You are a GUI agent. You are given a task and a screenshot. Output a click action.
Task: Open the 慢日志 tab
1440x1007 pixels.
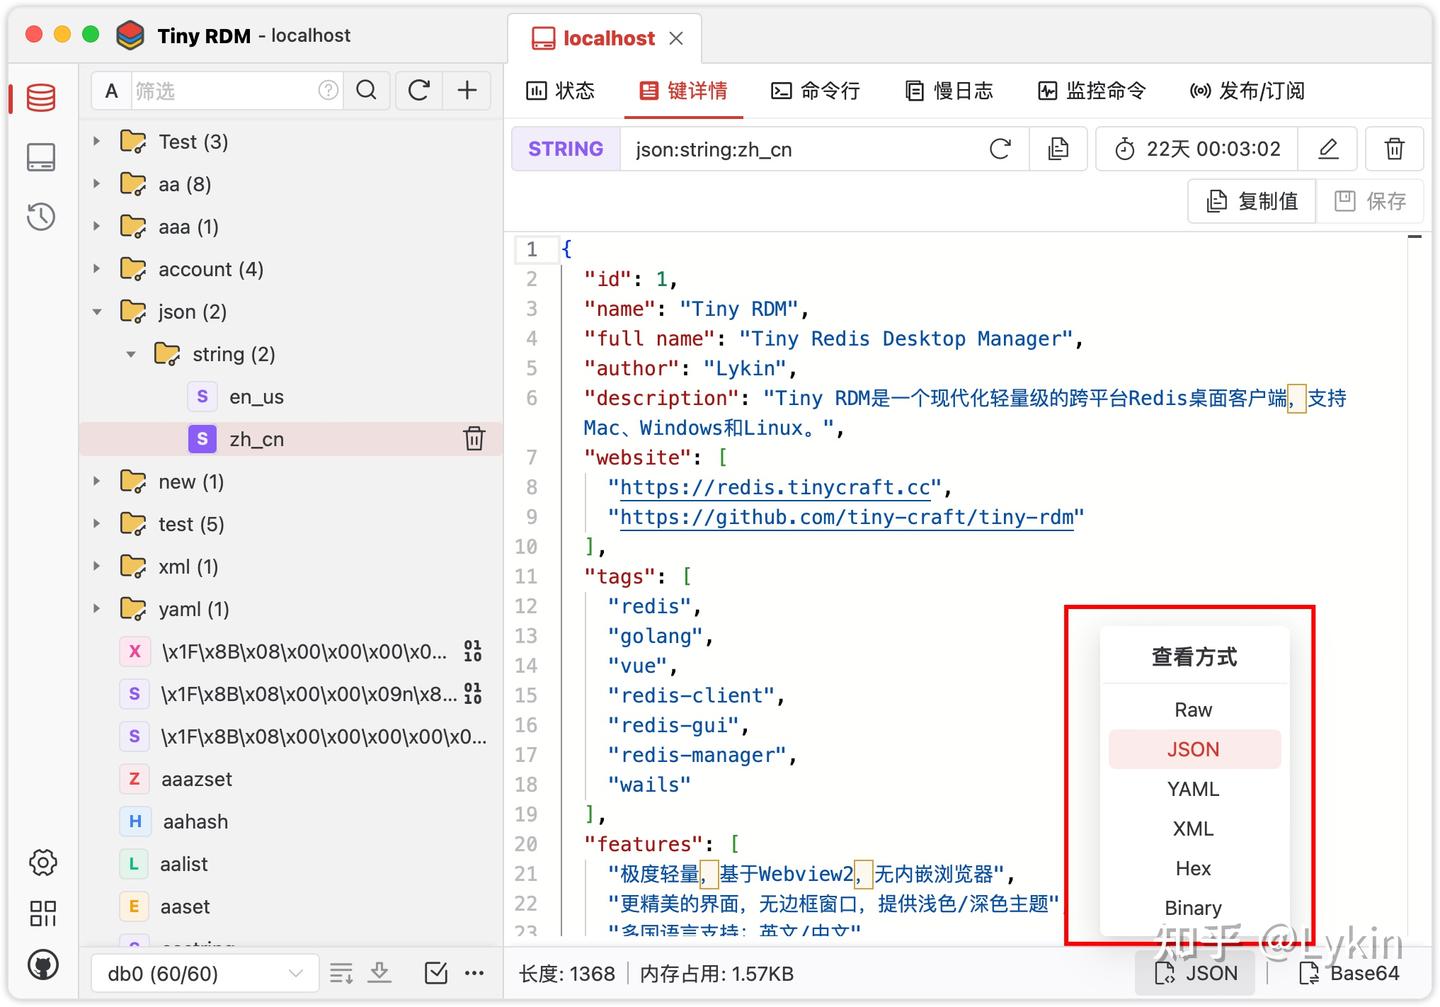pos(949,91)
